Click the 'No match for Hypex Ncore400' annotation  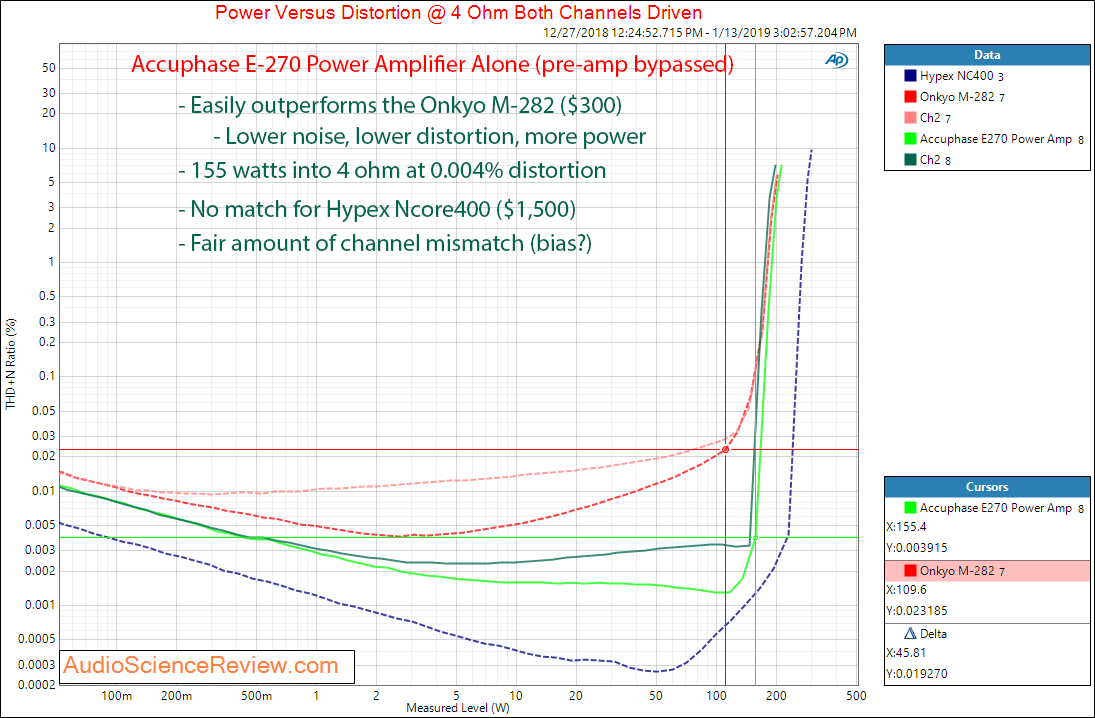point(377,209)
